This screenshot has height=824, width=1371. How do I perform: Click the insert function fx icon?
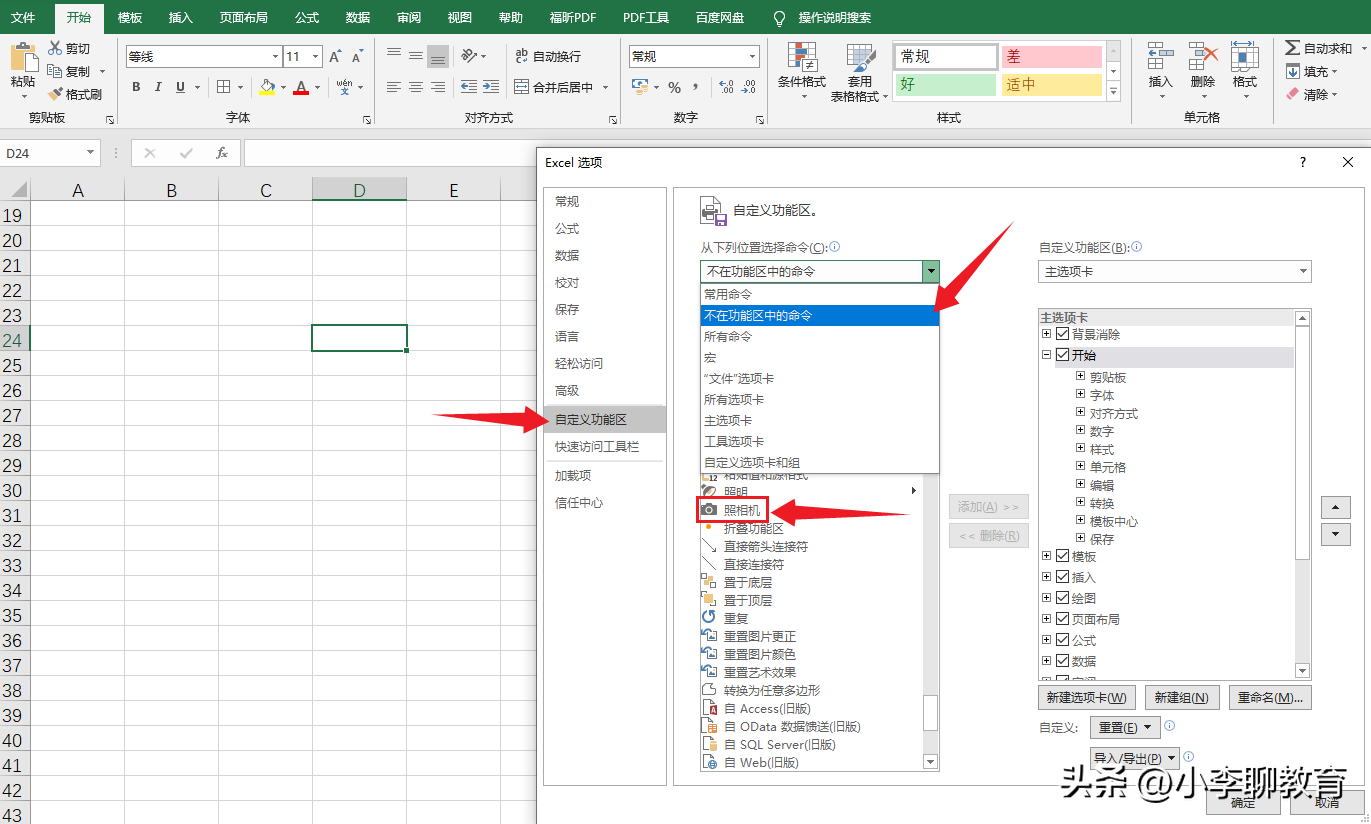pos(222,153)
